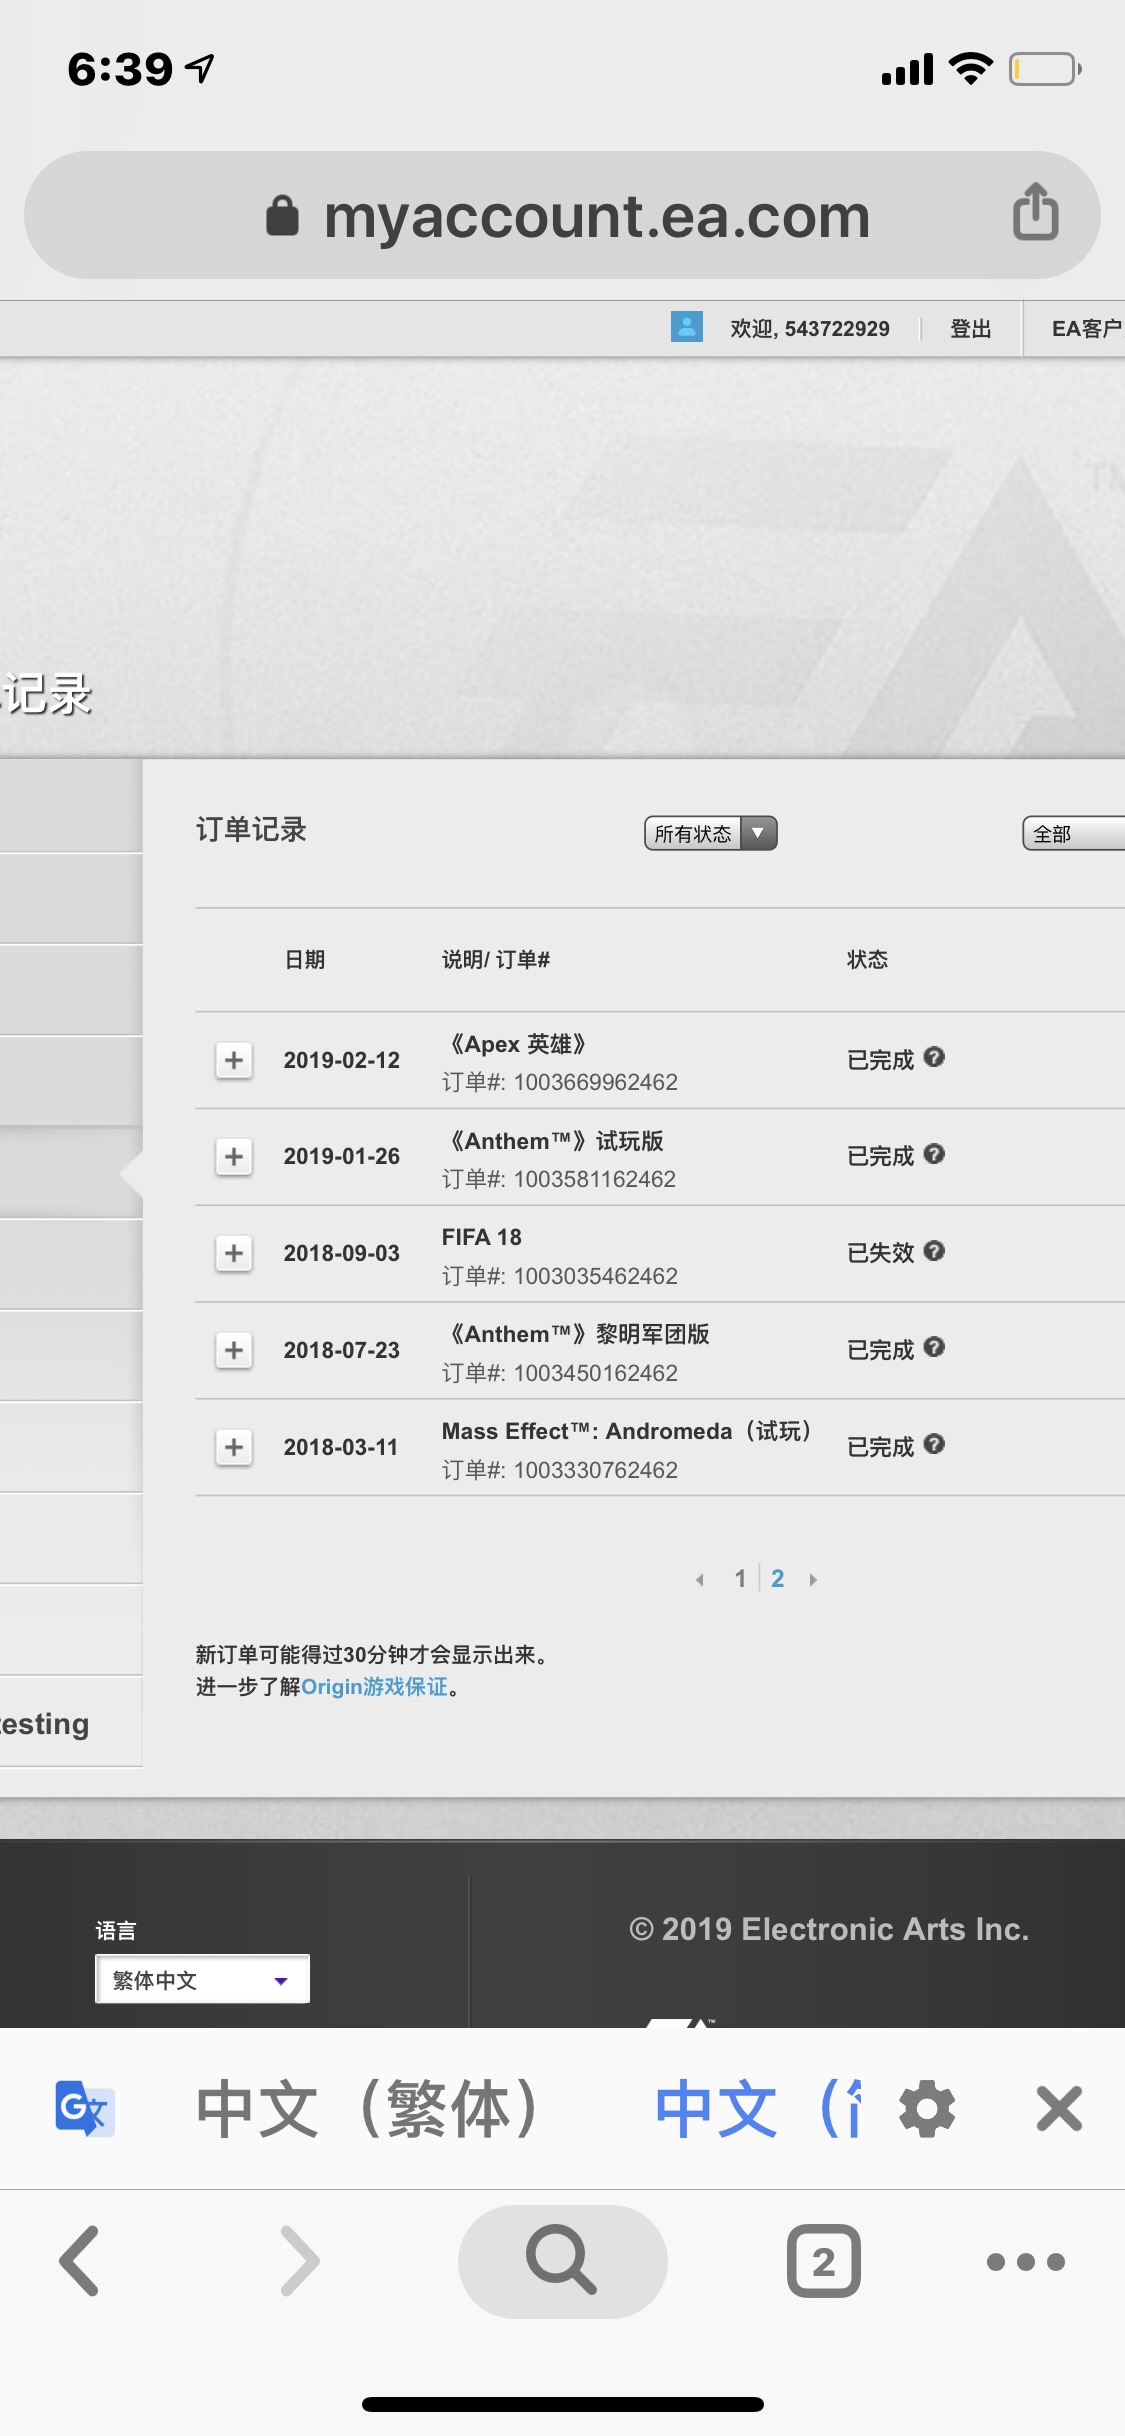Image resolution: width=1125 pixels, height=2436 pixels.
Task: Expand the Apex 英雄 order row
Action: coord(234,1060)
